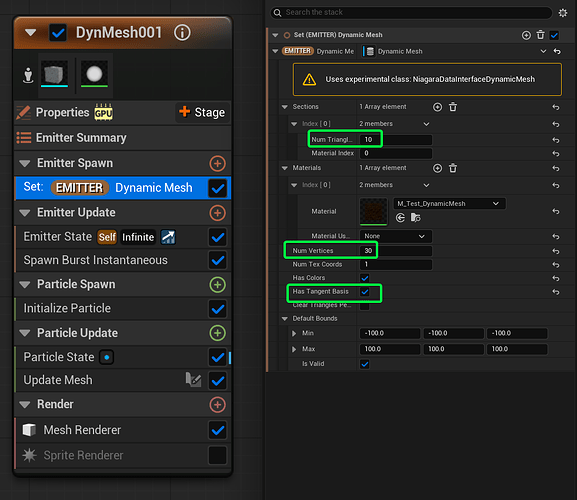
Task: Collapse the Default Bounds section
Action: point(284,319)
